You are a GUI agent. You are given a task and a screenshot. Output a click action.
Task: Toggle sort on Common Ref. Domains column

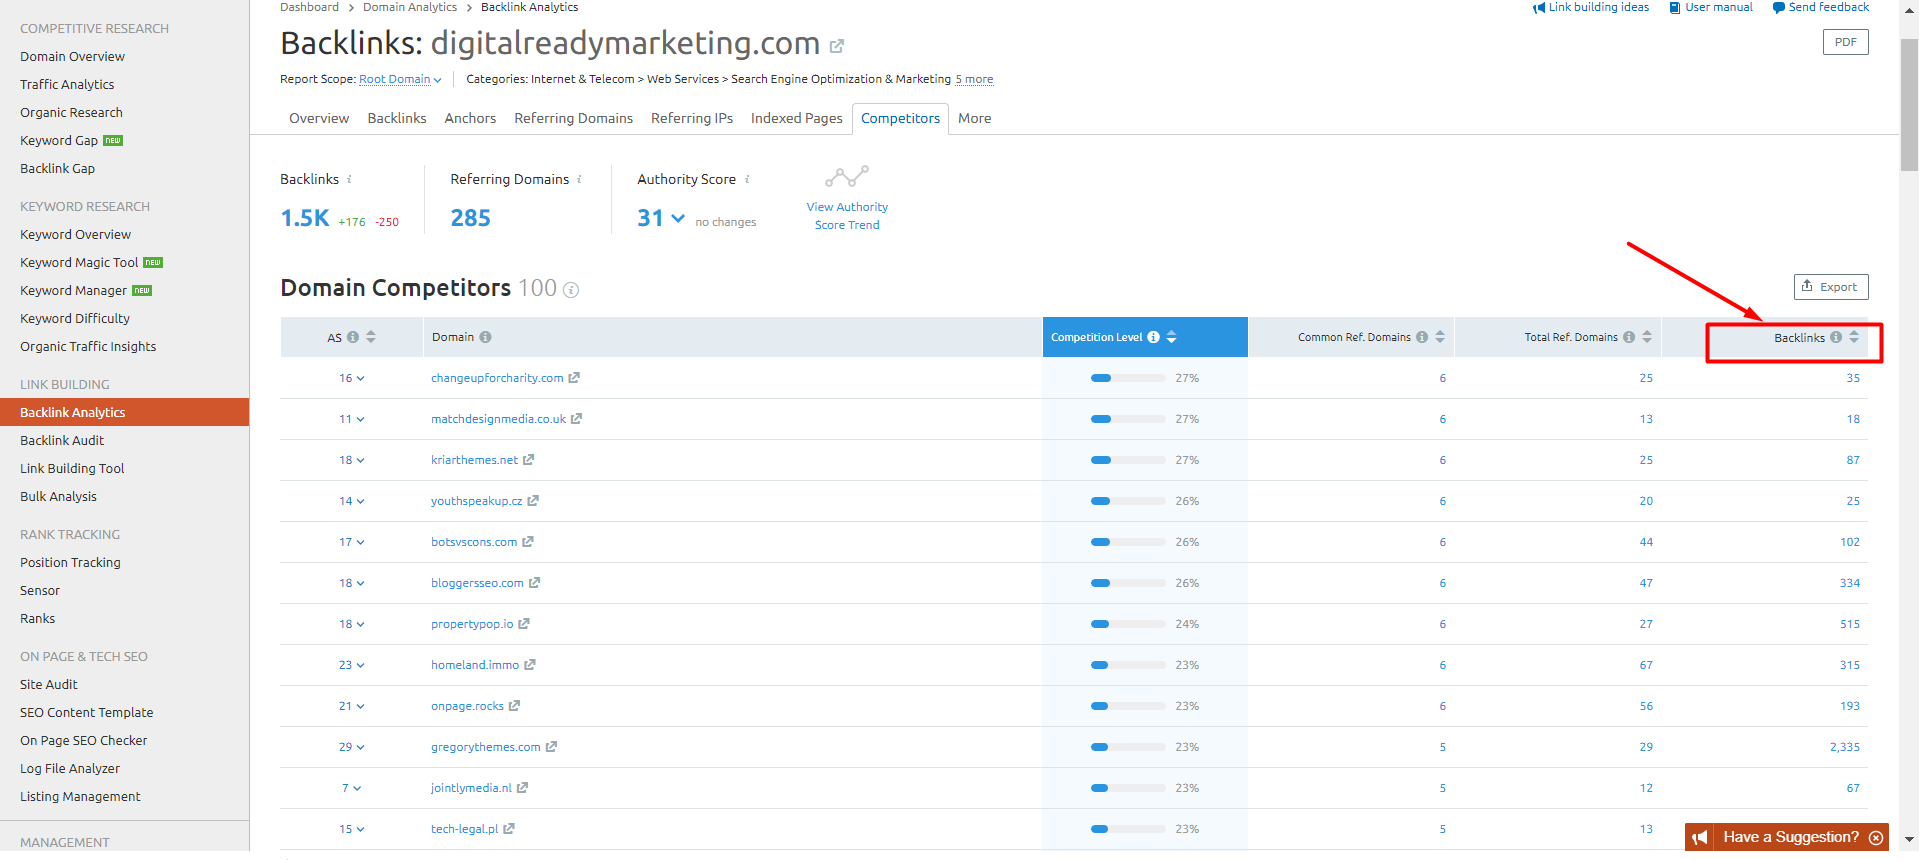click(1440, 337)
